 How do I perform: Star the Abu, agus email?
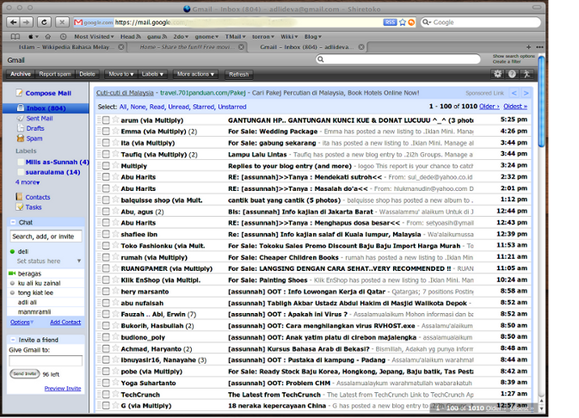pos(116,211)
